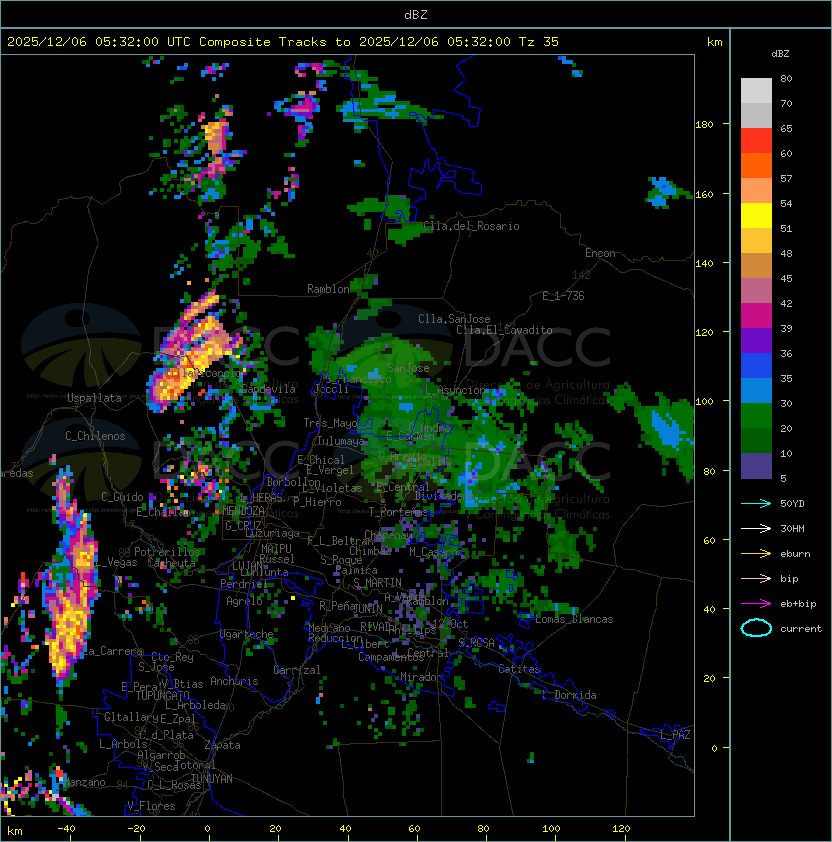Click the Agrelo map label
This screenshot has width=832, height=842.
244,601
